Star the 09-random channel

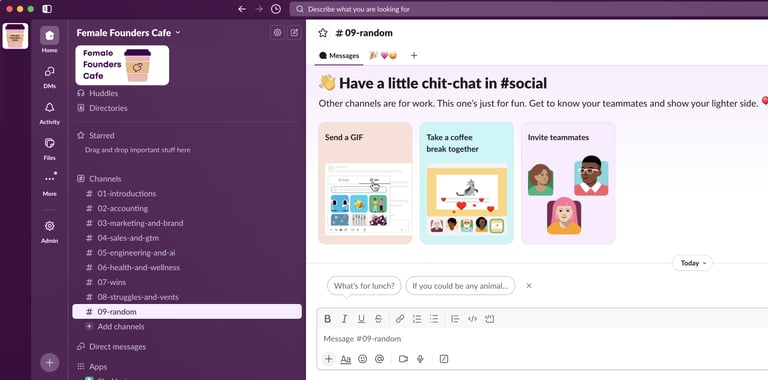coord(323,33)
